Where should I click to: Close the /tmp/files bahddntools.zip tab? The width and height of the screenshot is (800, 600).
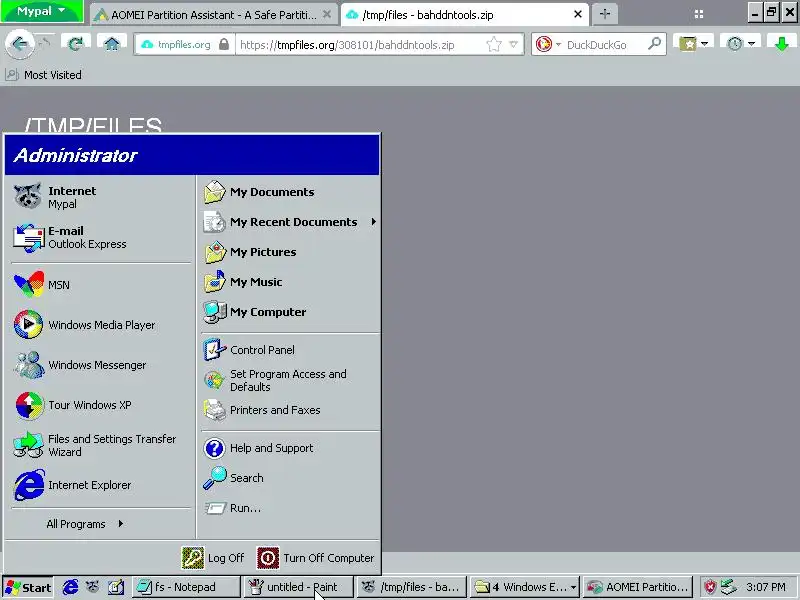(x=578, y=14)
